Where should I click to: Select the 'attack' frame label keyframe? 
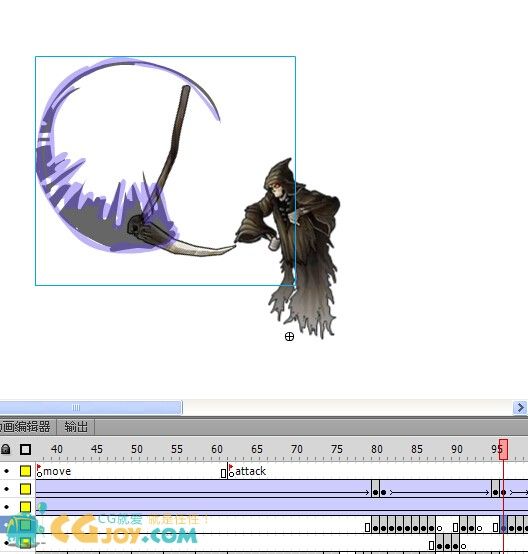point(231,471)
